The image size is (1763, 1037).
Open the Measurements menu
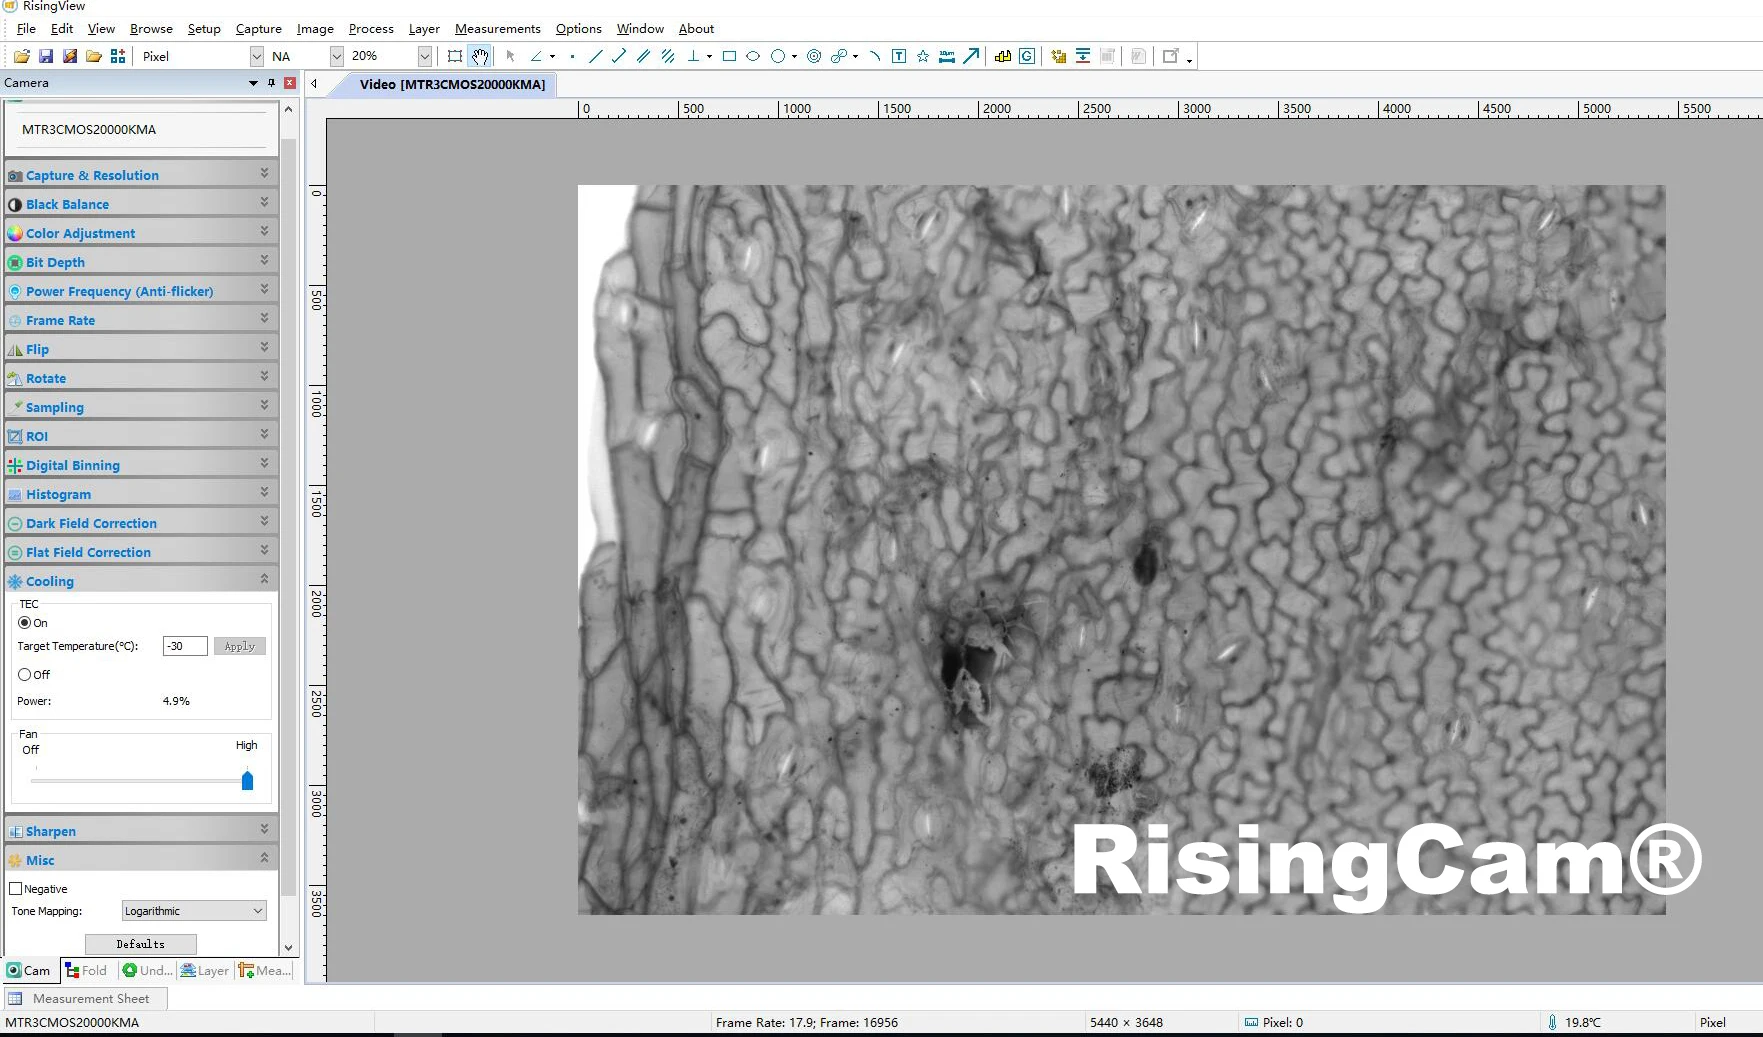point(497,28)
